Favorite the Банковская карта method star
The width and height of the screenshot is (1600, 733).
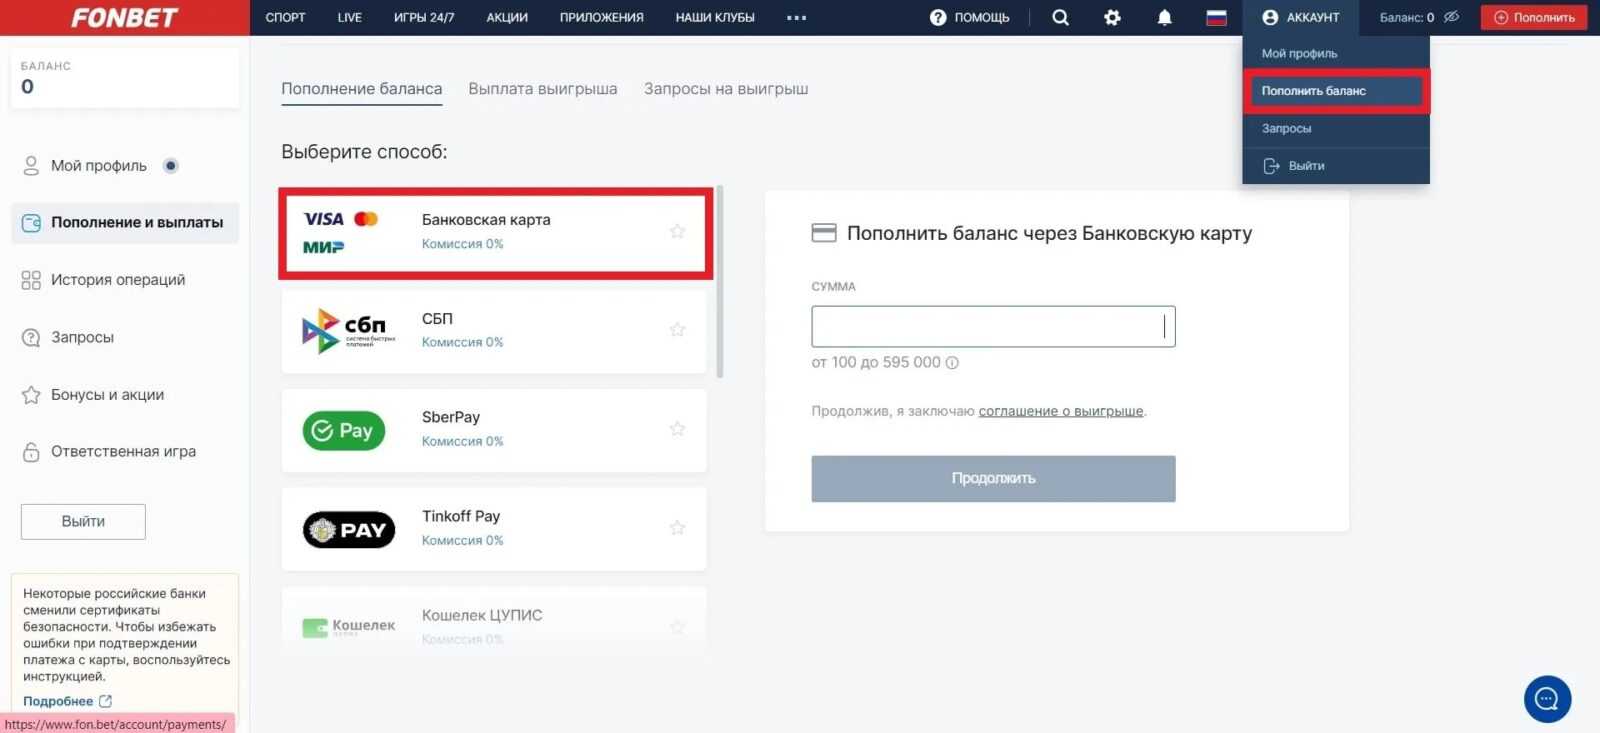click(x=677, y=231)
